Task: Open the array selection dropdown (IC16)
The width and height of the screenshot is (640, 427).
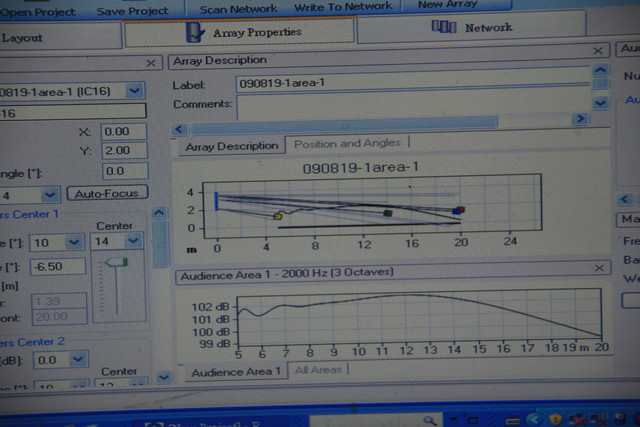Action: pyautogui.click(x=136, y=90)
